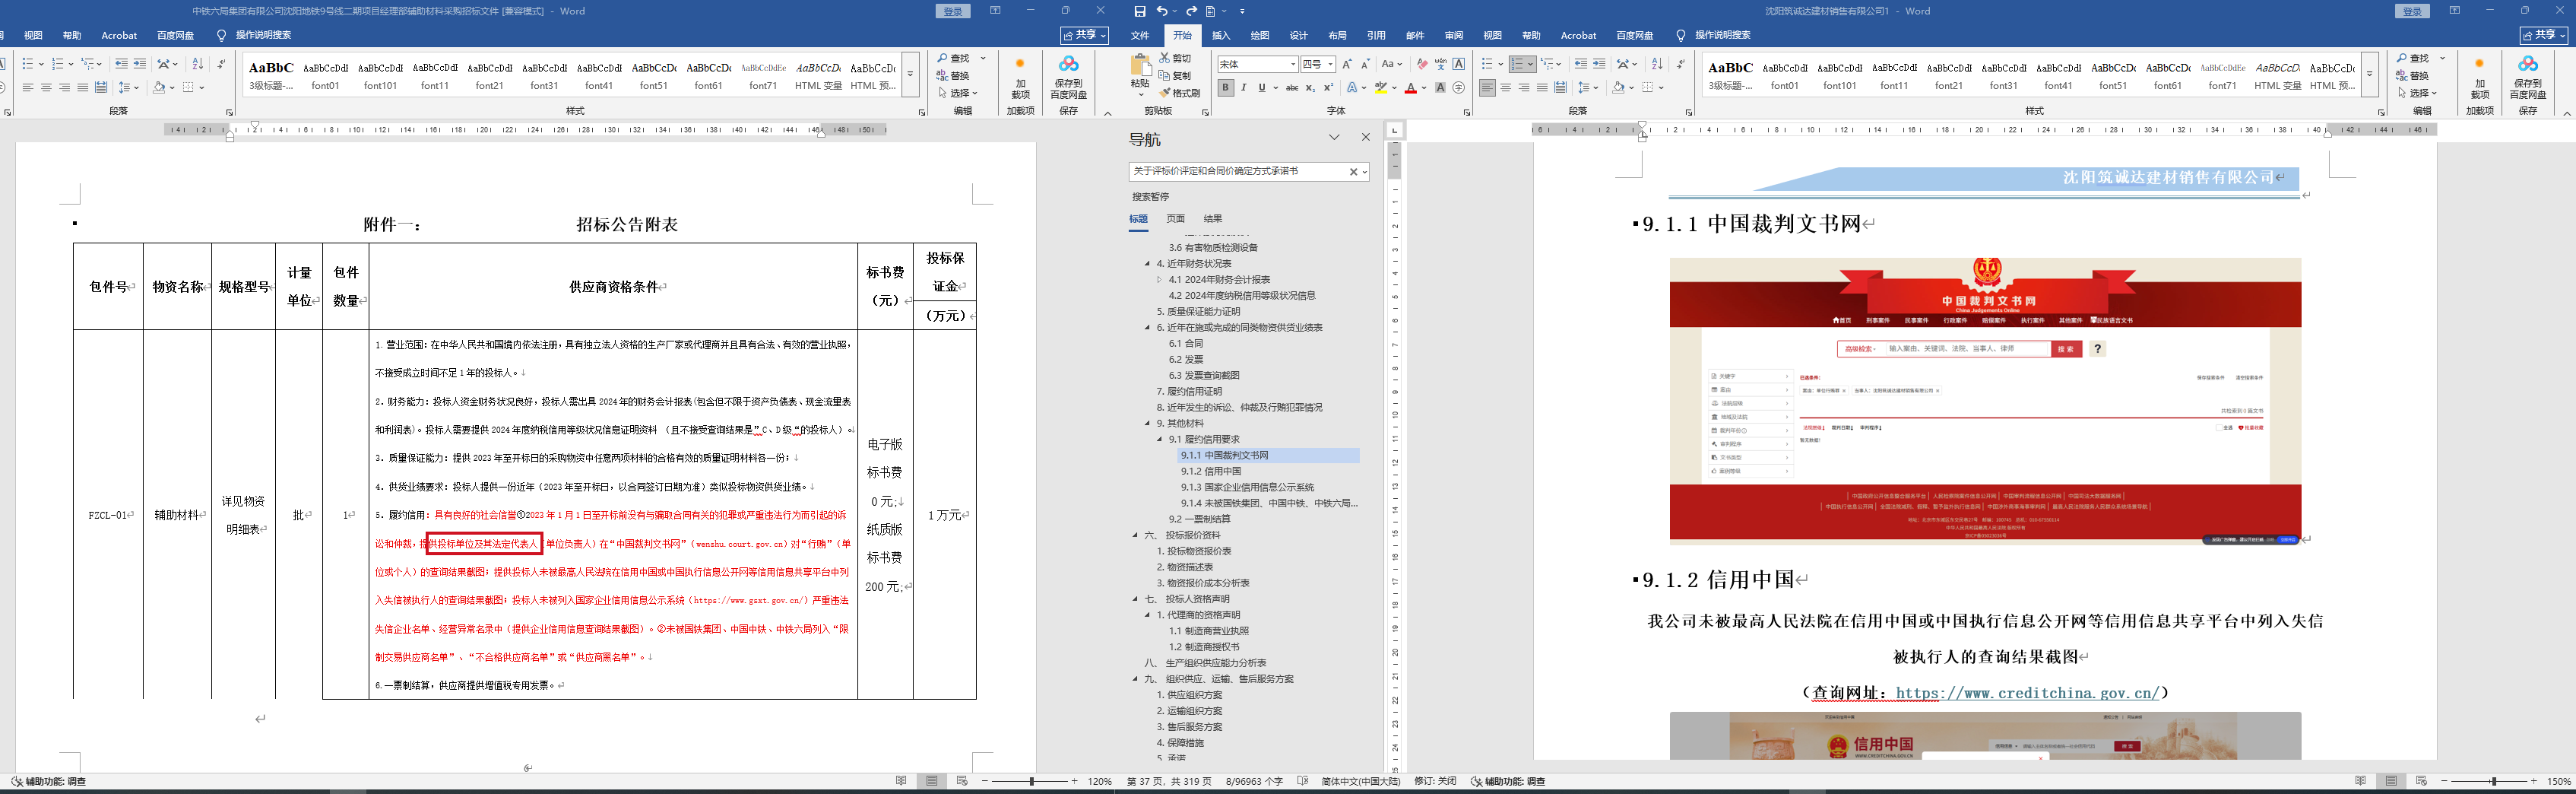This screenshot has height=794, width=2576.
Task: Toggle Italic in right Word window
Action: click(1243, 88)
